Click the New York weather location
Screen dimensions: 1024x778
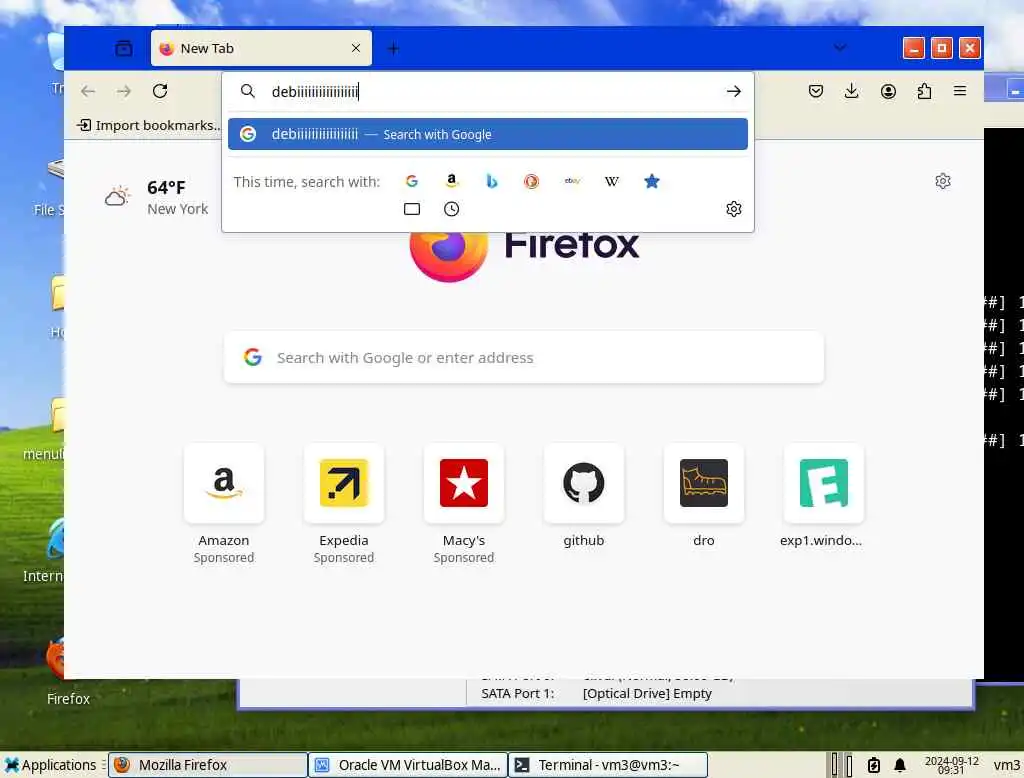[x=178, y=209]
